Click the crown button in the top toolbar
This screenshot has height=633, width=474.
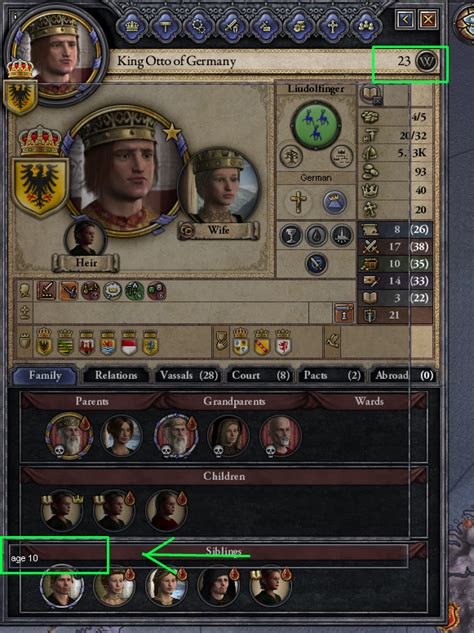pos(132,26)
